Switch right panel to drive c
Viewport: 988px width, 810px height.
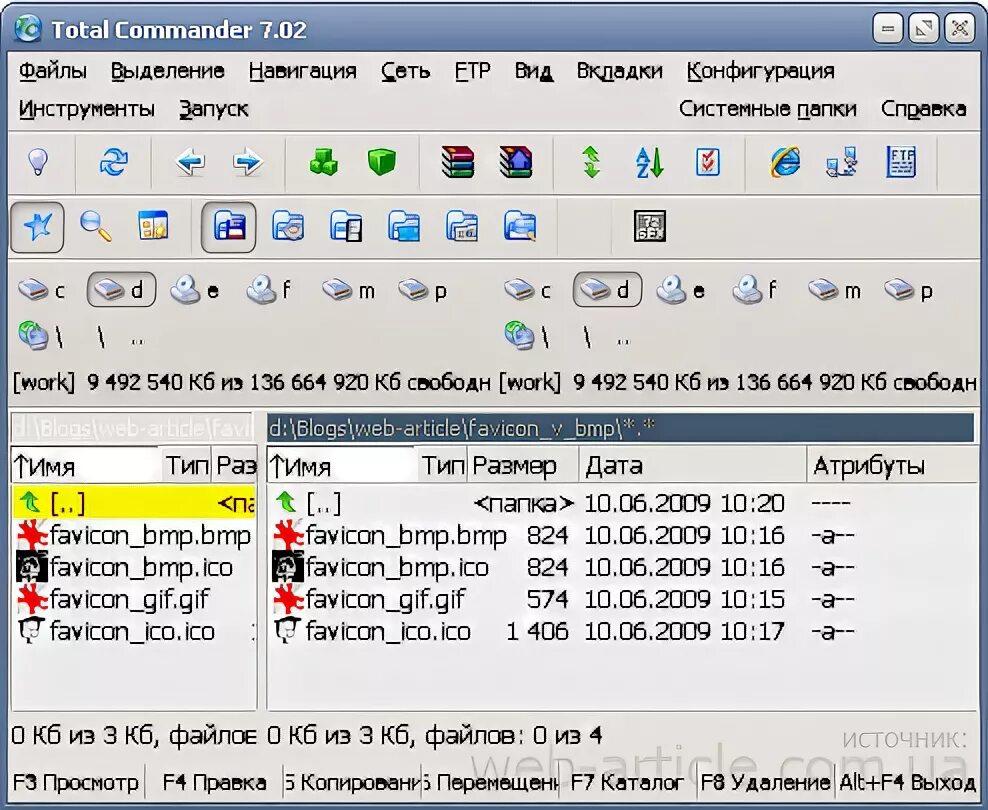click(527, 290)
